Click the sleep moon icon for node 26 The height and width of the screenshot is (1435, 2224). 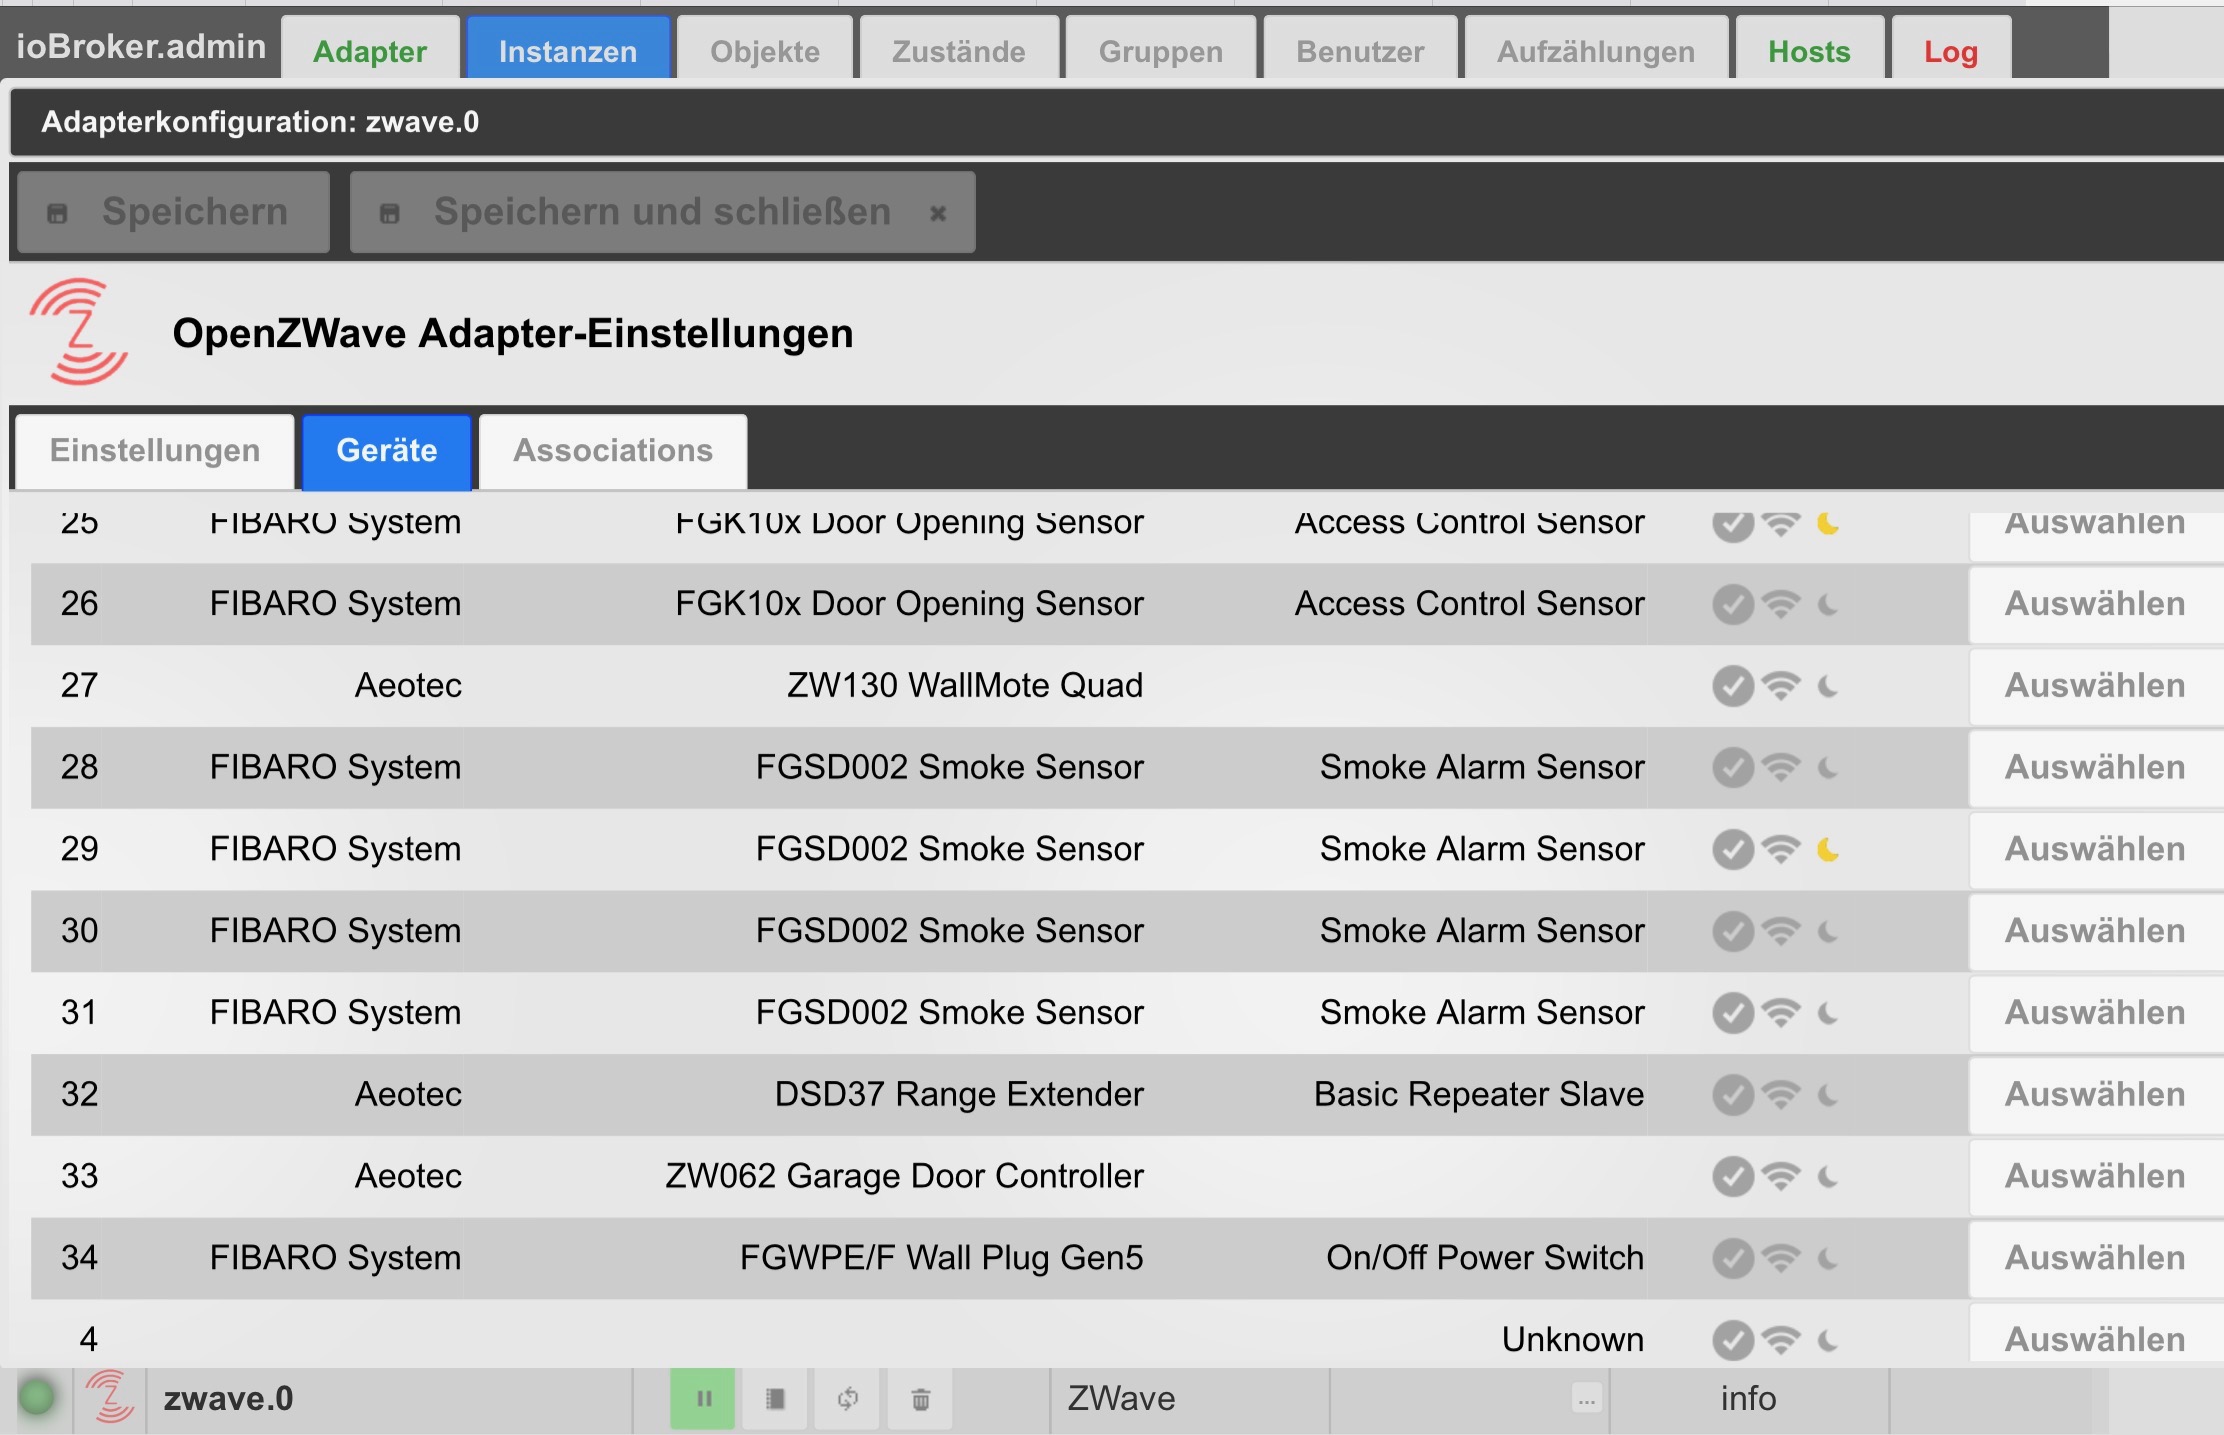coord(1828,604)
